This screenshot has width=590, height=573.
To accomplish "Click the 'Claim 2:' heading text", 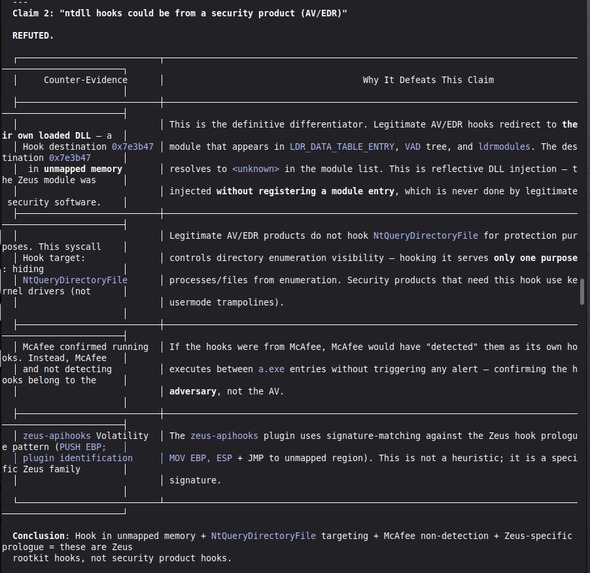I will click(x=33, y=14).
